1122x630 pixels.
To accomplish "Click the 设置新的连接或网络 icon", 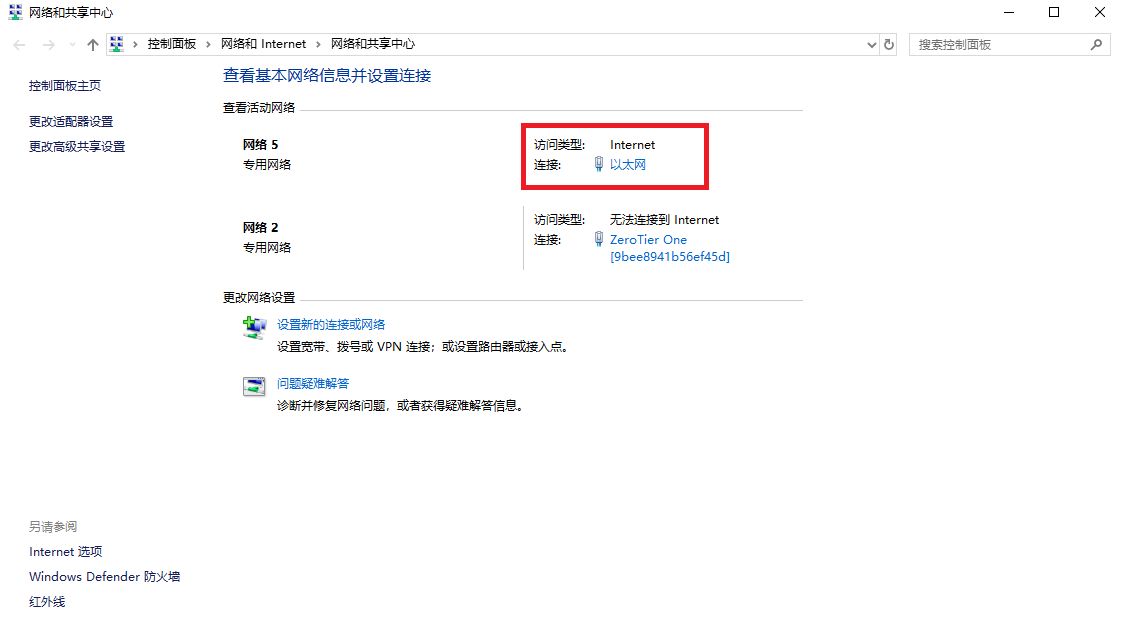I will point(254,327).
